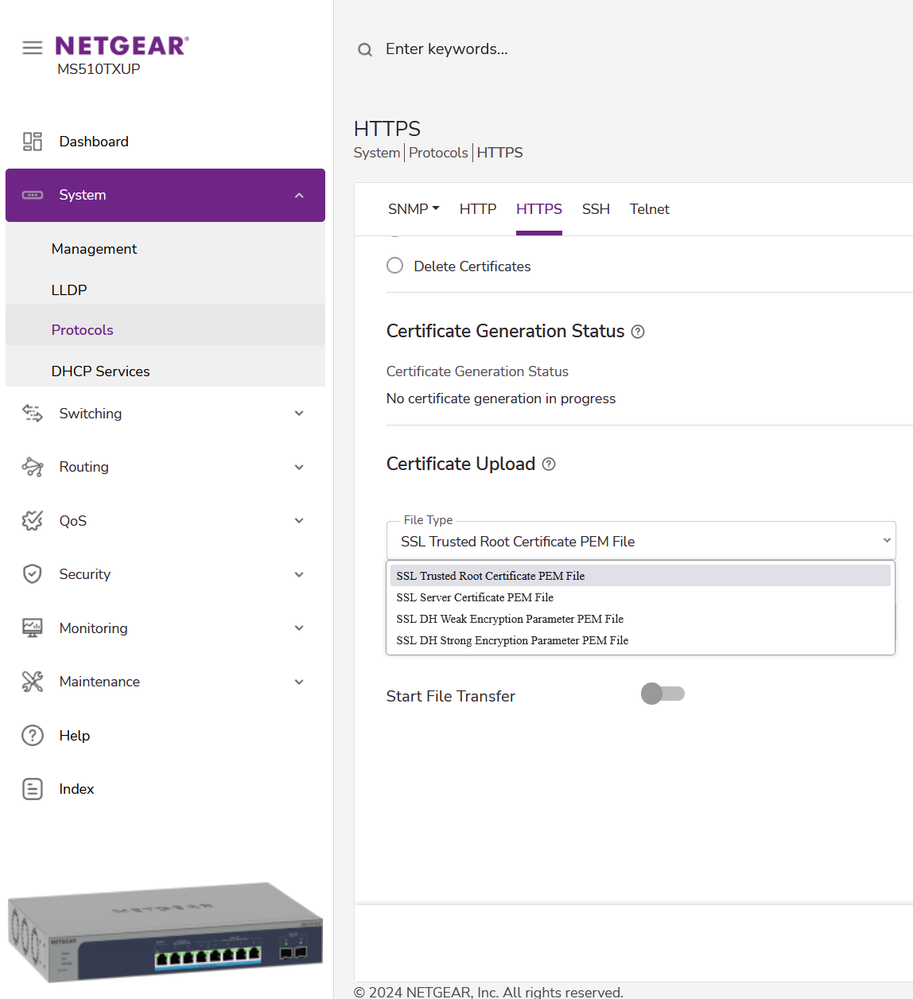Collapse the System menu section
Viewport: 913px width, 999px height.
(x=298, y=195)
